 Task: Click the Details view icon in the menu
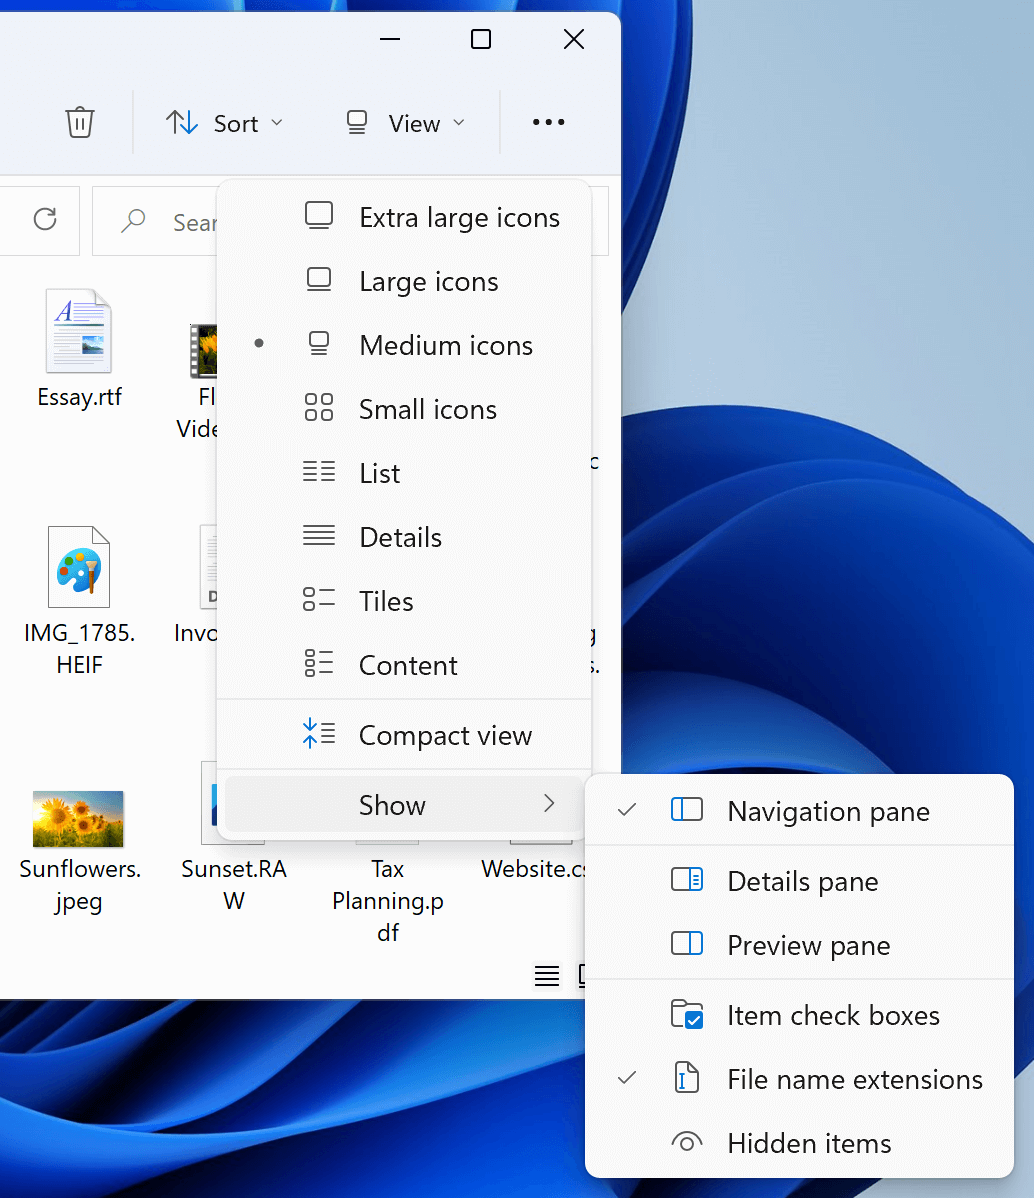coord(319,535)
